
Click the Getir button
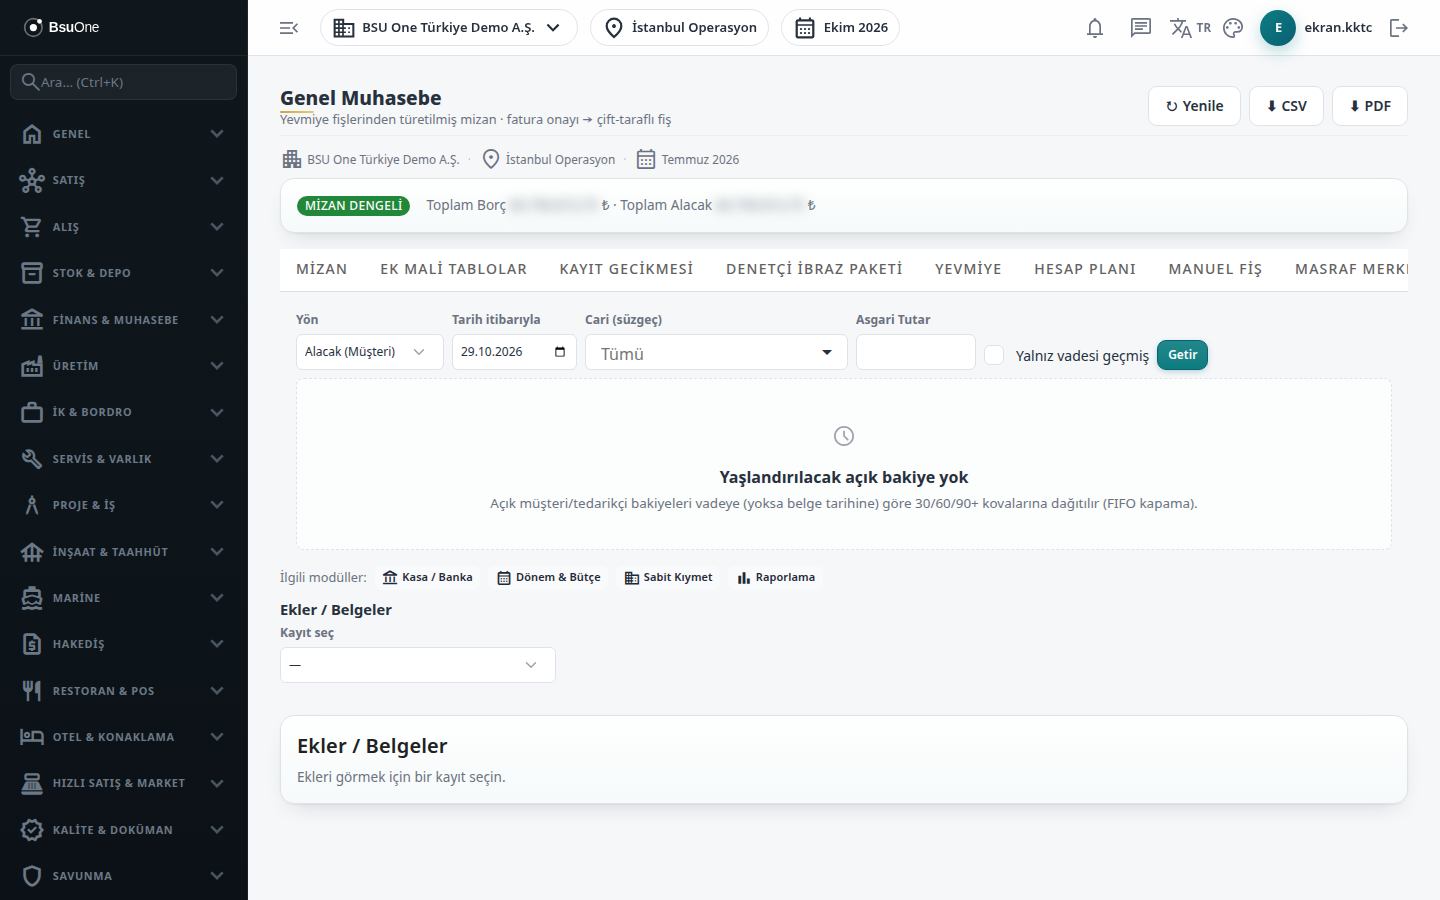click(x=1182, y=355)
